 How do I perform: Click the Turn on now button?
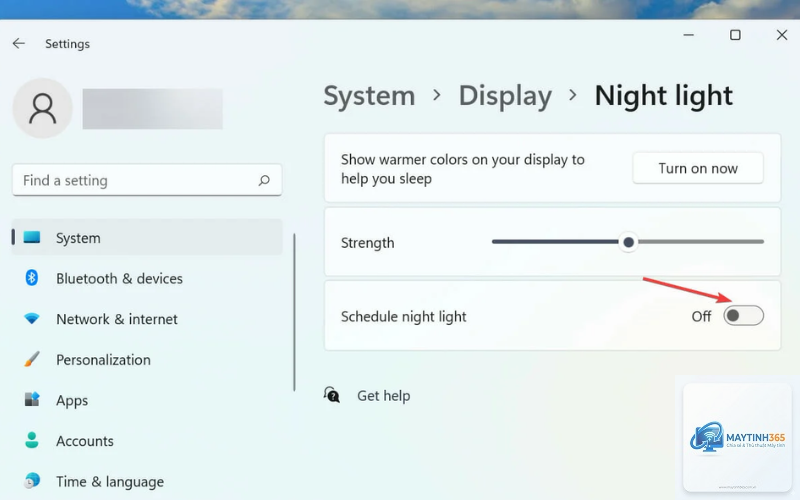(698, 168)
